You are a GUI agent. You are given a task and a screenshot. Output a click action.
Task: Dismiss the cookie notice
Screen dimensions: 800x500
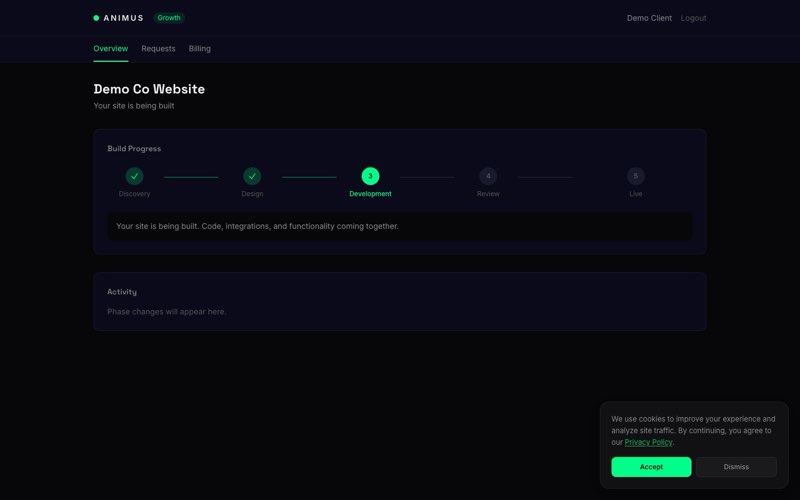tap(736, 467)
